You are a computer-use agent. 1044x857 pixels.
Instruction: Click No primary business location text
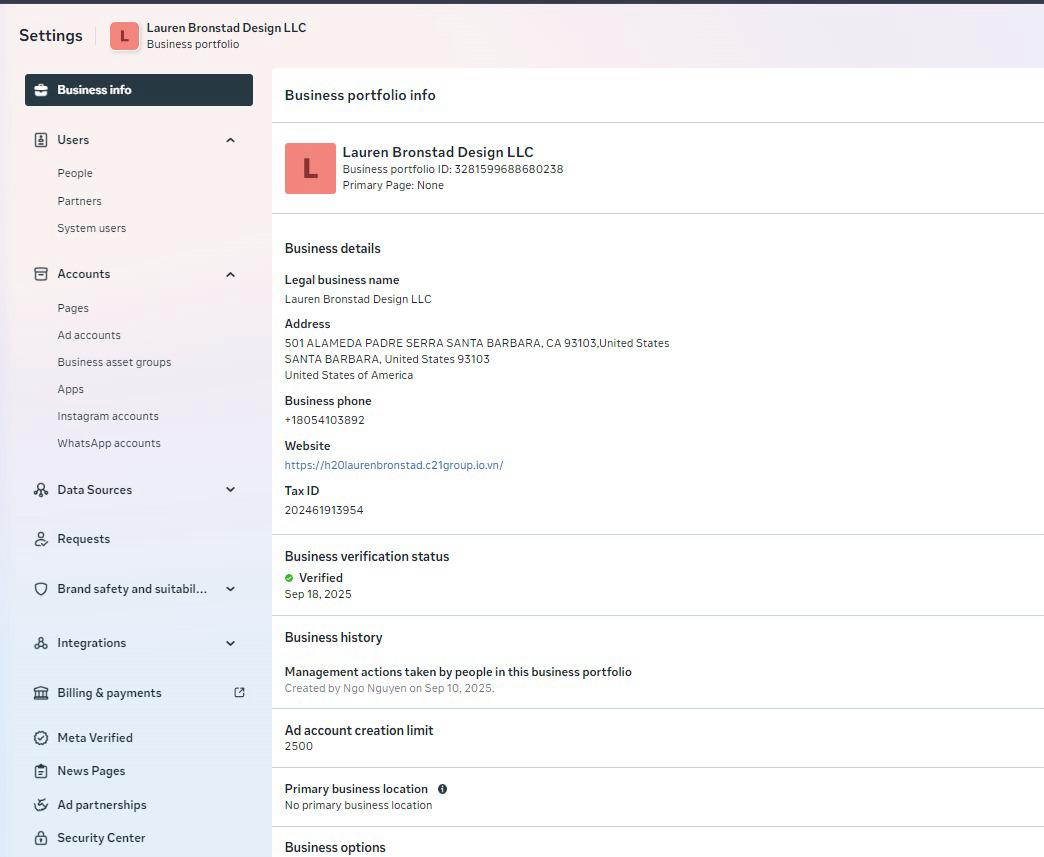[x=358, y=805]
